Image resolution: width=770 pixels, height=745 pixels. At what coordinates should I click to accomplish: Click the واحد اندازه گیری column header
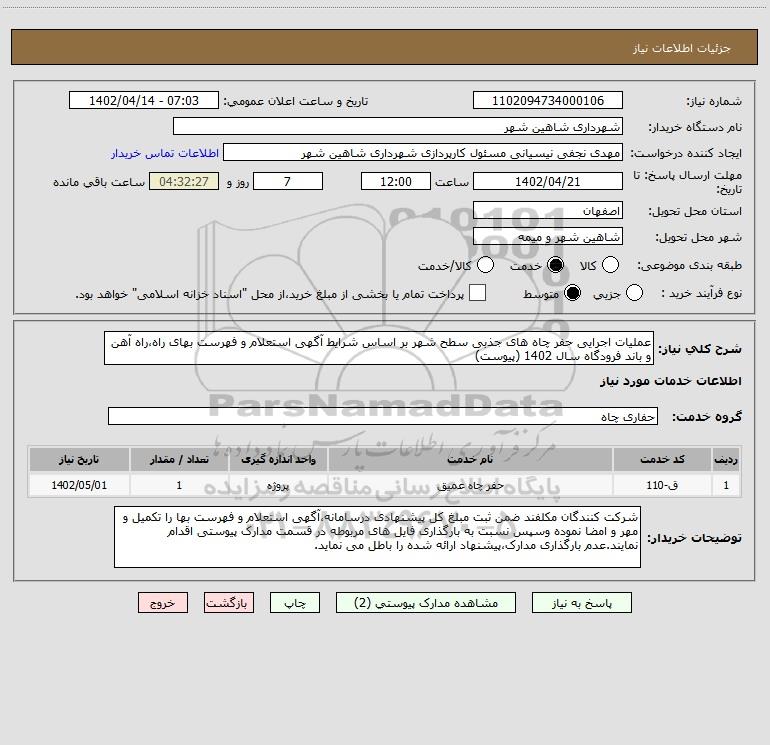278,460
